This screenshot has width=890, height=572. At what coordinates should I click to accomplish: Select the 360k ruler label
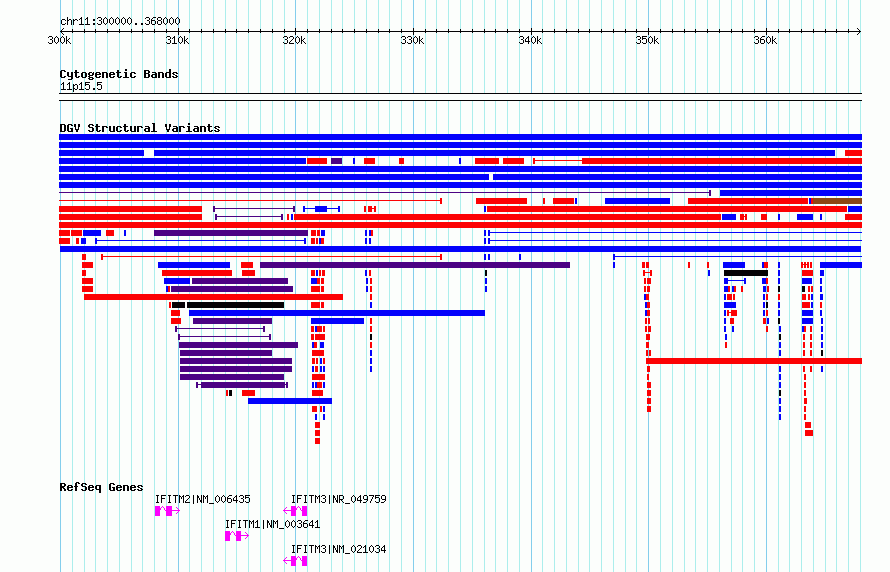pos(765,41)
